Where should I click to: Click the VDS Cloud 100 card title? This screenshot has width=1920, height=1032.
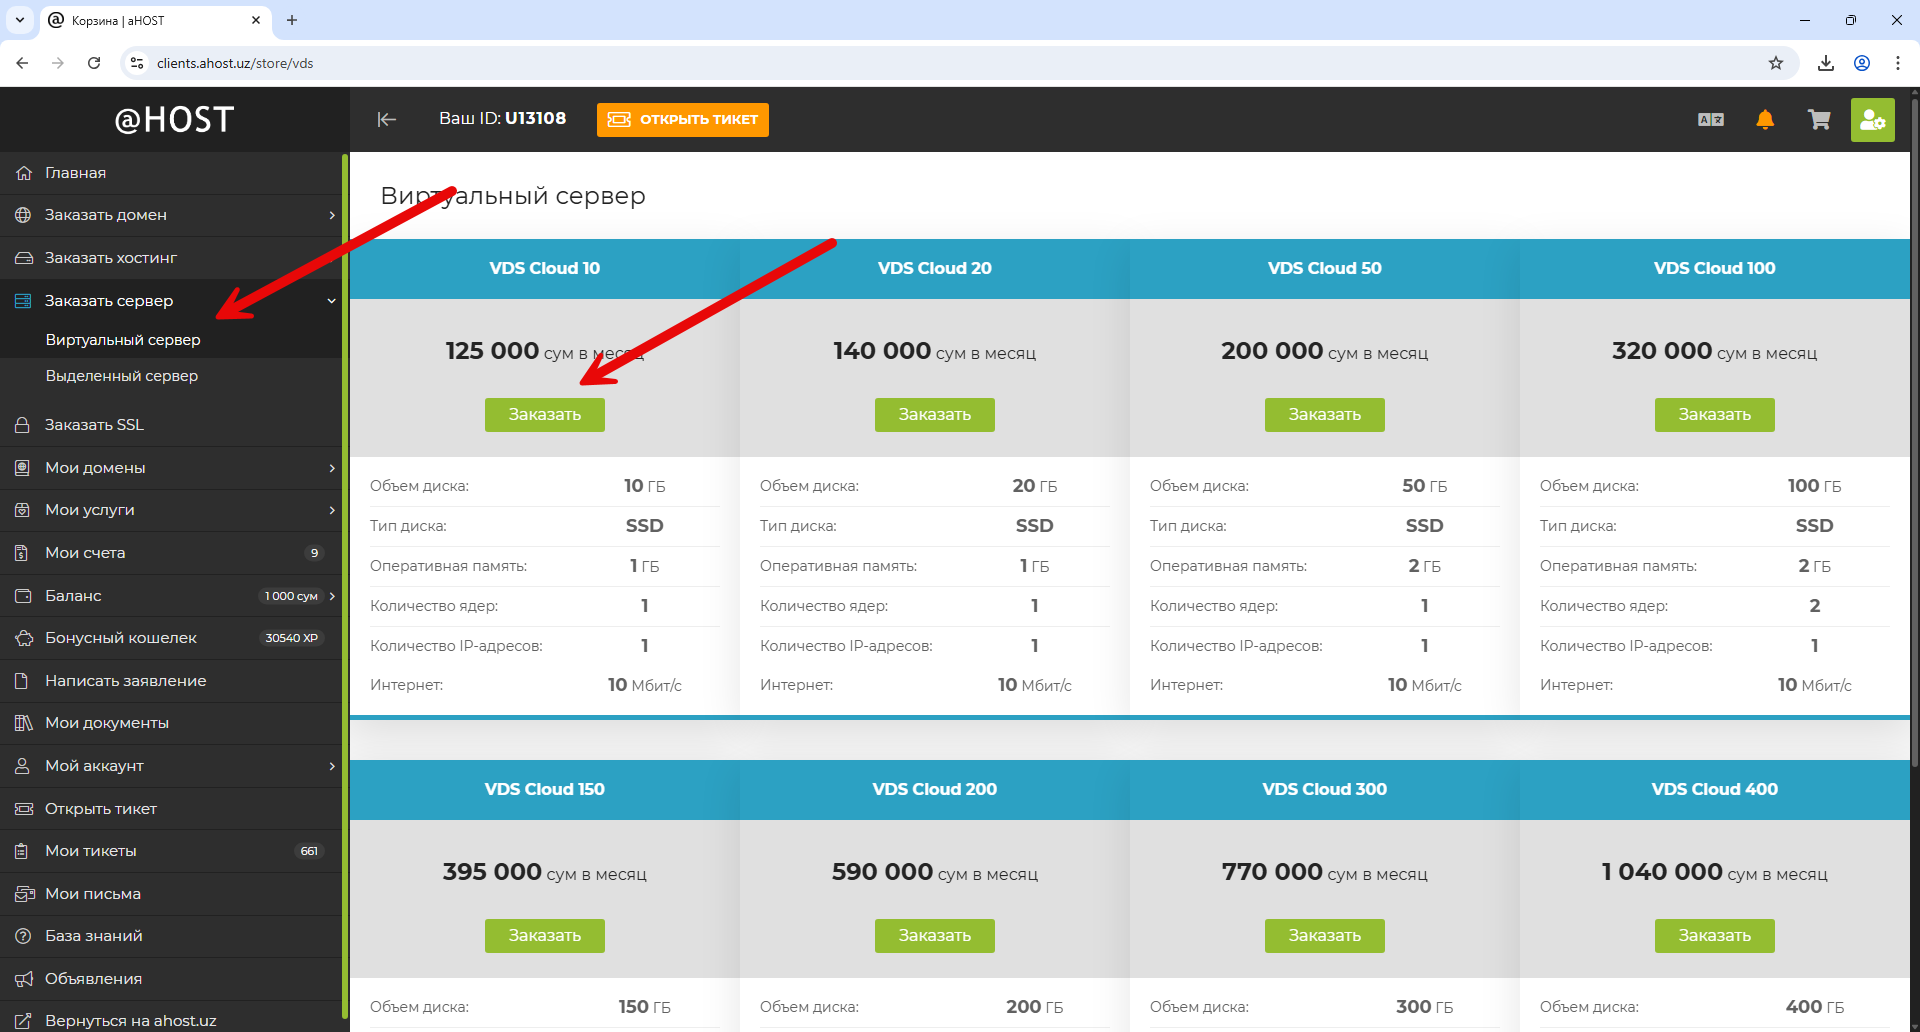pyautogui.click(x=1715, y=268)
